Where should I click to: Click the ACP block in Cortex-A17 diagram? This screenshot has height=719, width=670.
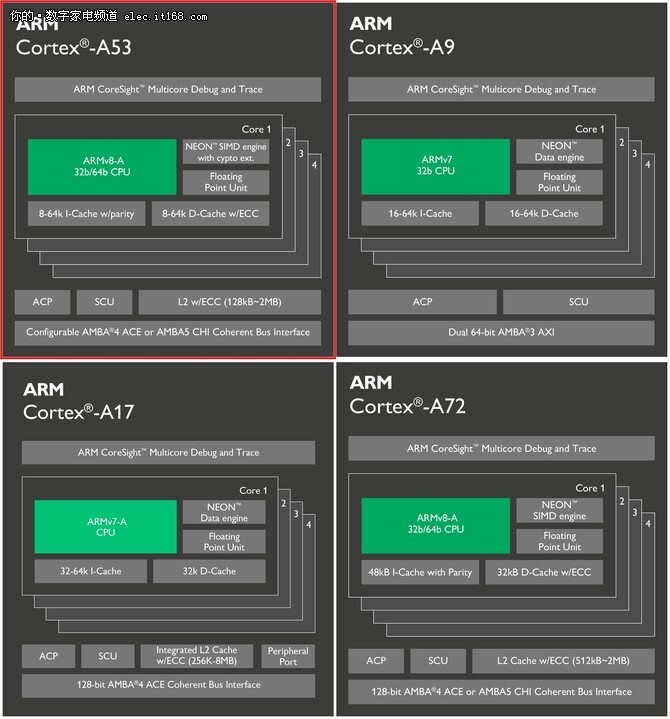pyautogui.click(x=49, y=656)
